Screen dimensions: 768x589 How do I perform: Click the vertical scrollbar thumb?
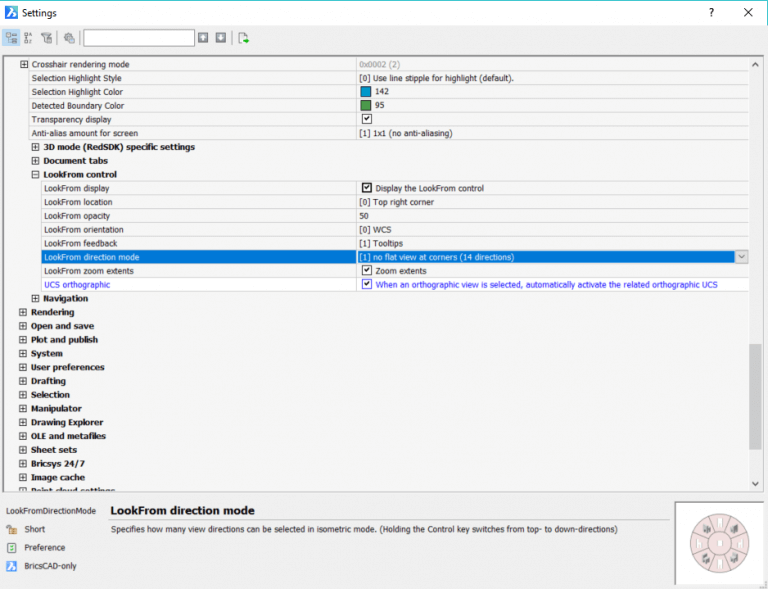click(755, 397)
